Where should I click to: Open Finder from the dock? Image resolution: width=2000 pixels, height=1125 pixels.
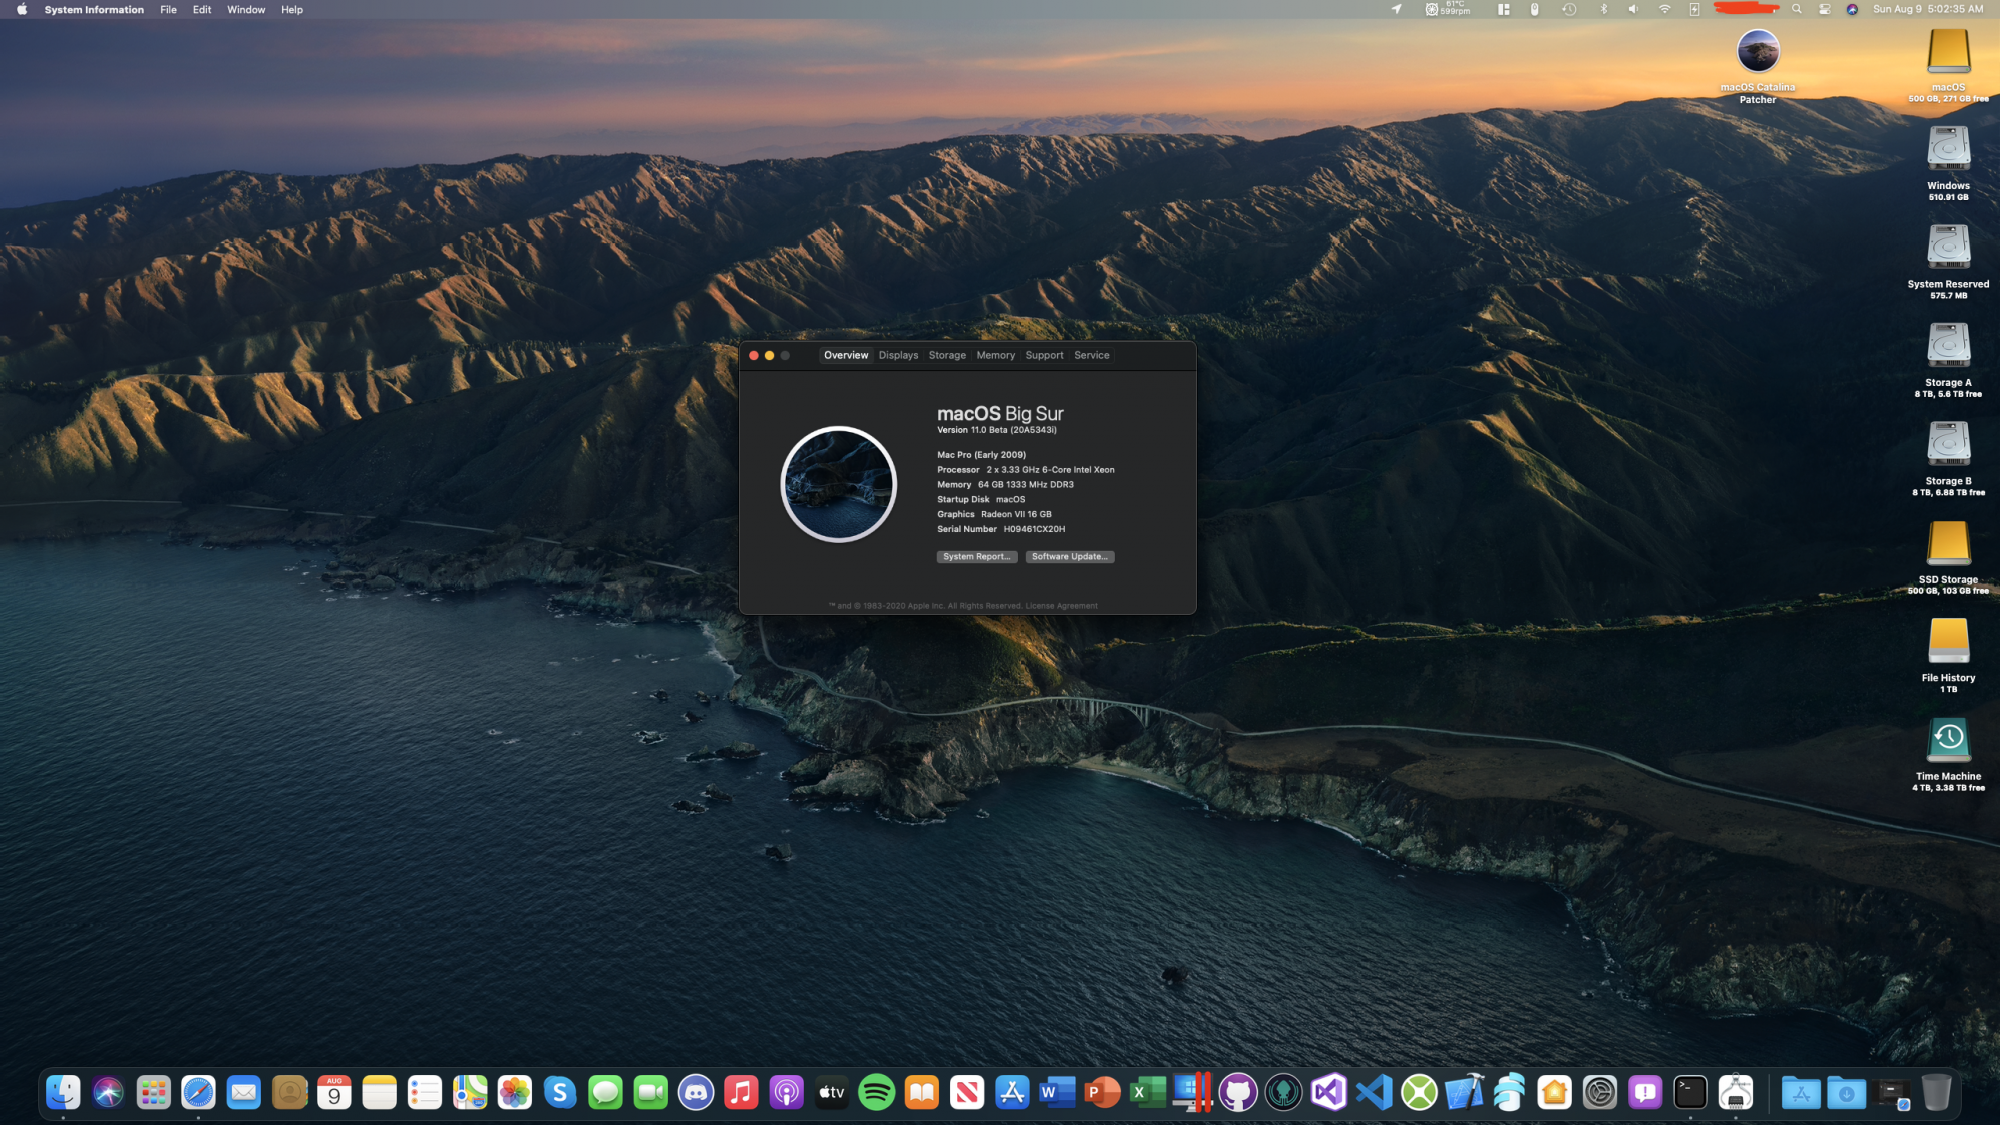(x=63, y=1092)
